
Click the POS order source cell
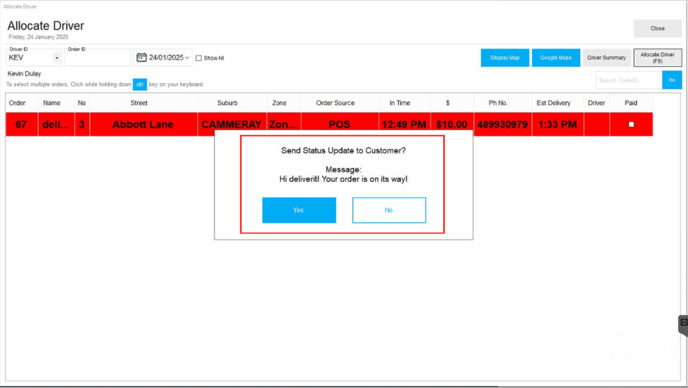(x=340, y=124)
